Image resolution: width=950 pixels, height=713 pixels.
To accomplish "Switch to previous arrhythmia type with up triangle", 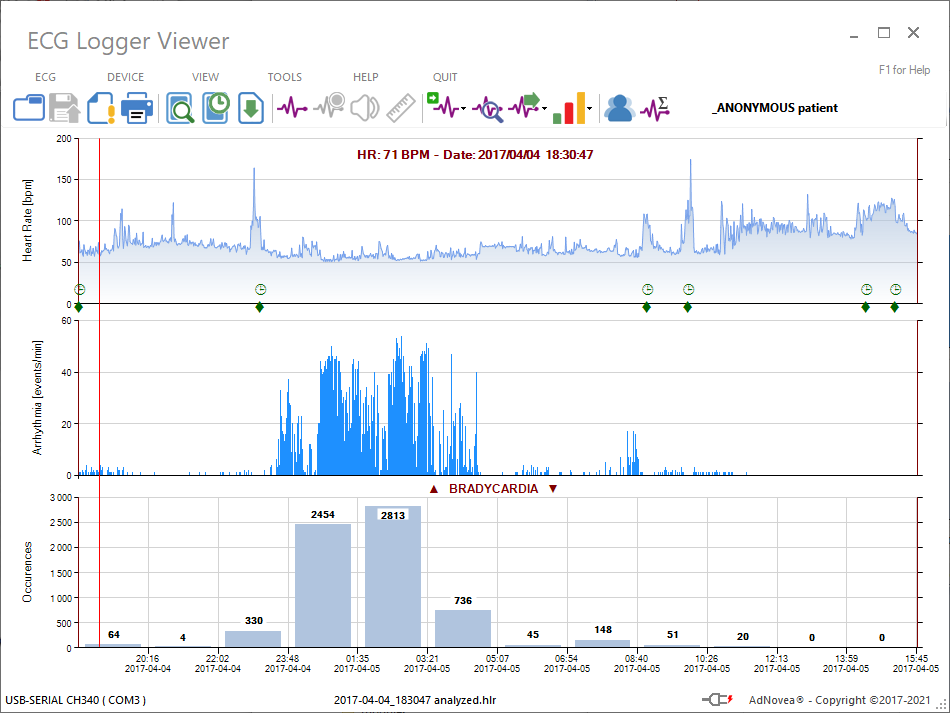I will pyautogui.click(x=434, y=489).
